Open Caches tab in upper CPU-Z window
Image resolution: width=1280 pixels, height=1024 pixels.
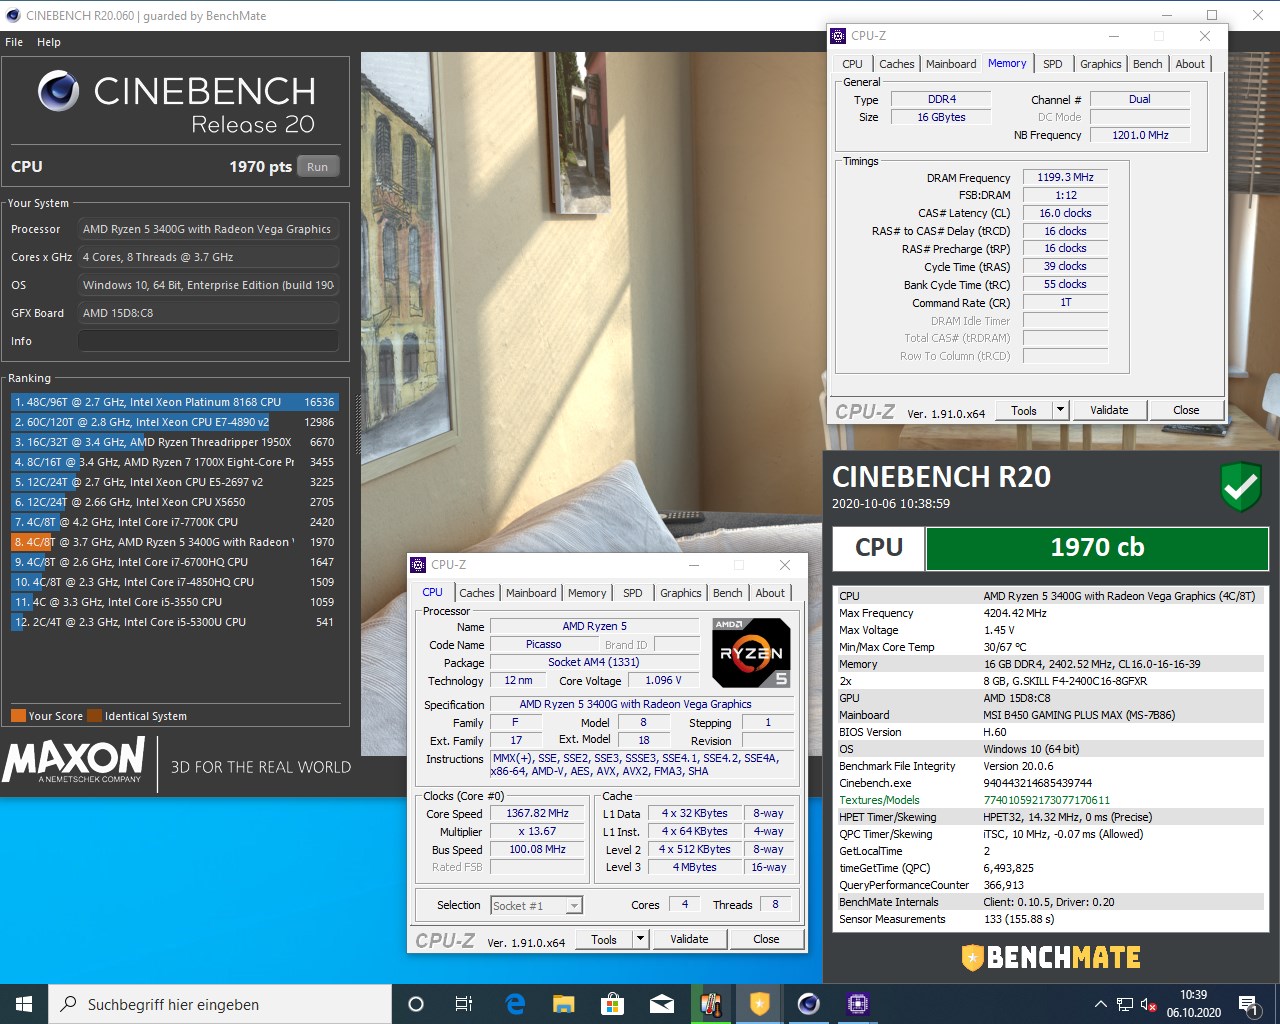(x=896, y=64)
